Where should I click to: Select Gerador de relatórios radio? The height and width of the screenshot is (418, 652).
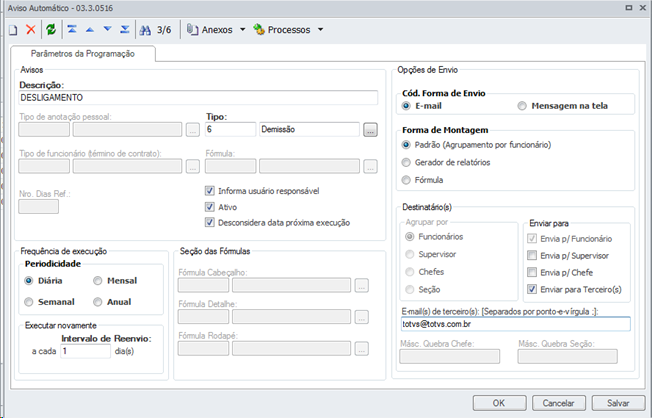coord(406,162)
